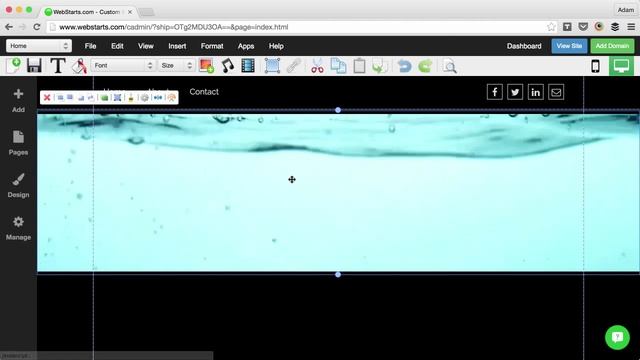The width and height of the screenshot is (640, 360).
Task: Go to the Dashboard
Action: (x=524, y=46)
